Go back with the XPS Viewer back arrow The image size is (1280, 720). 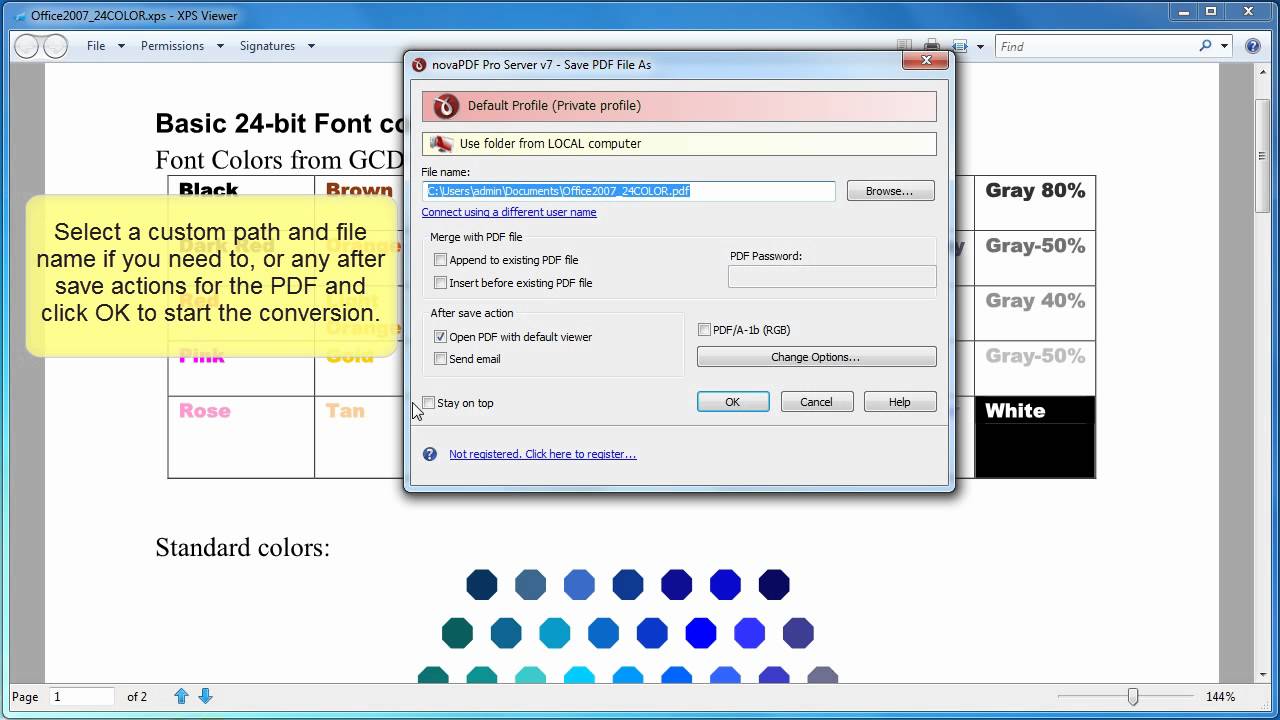[x=27, y=46]
